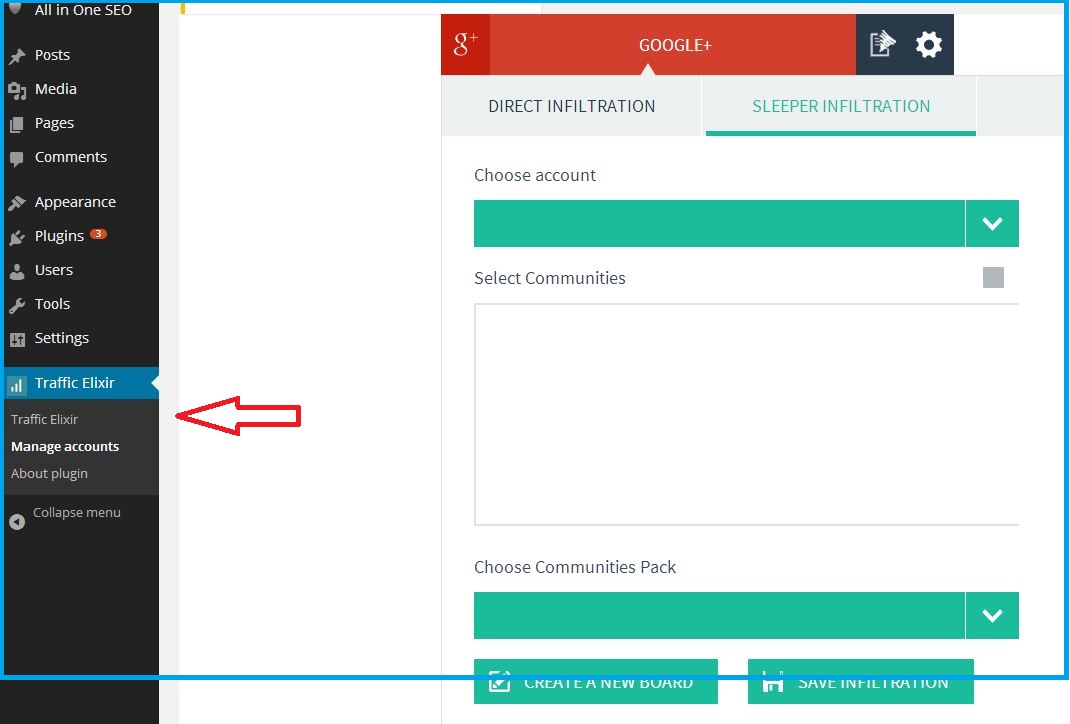The image size is (1070, 724).
Task: Select the Google+ network tab
Action: click(x=674, y=45)
